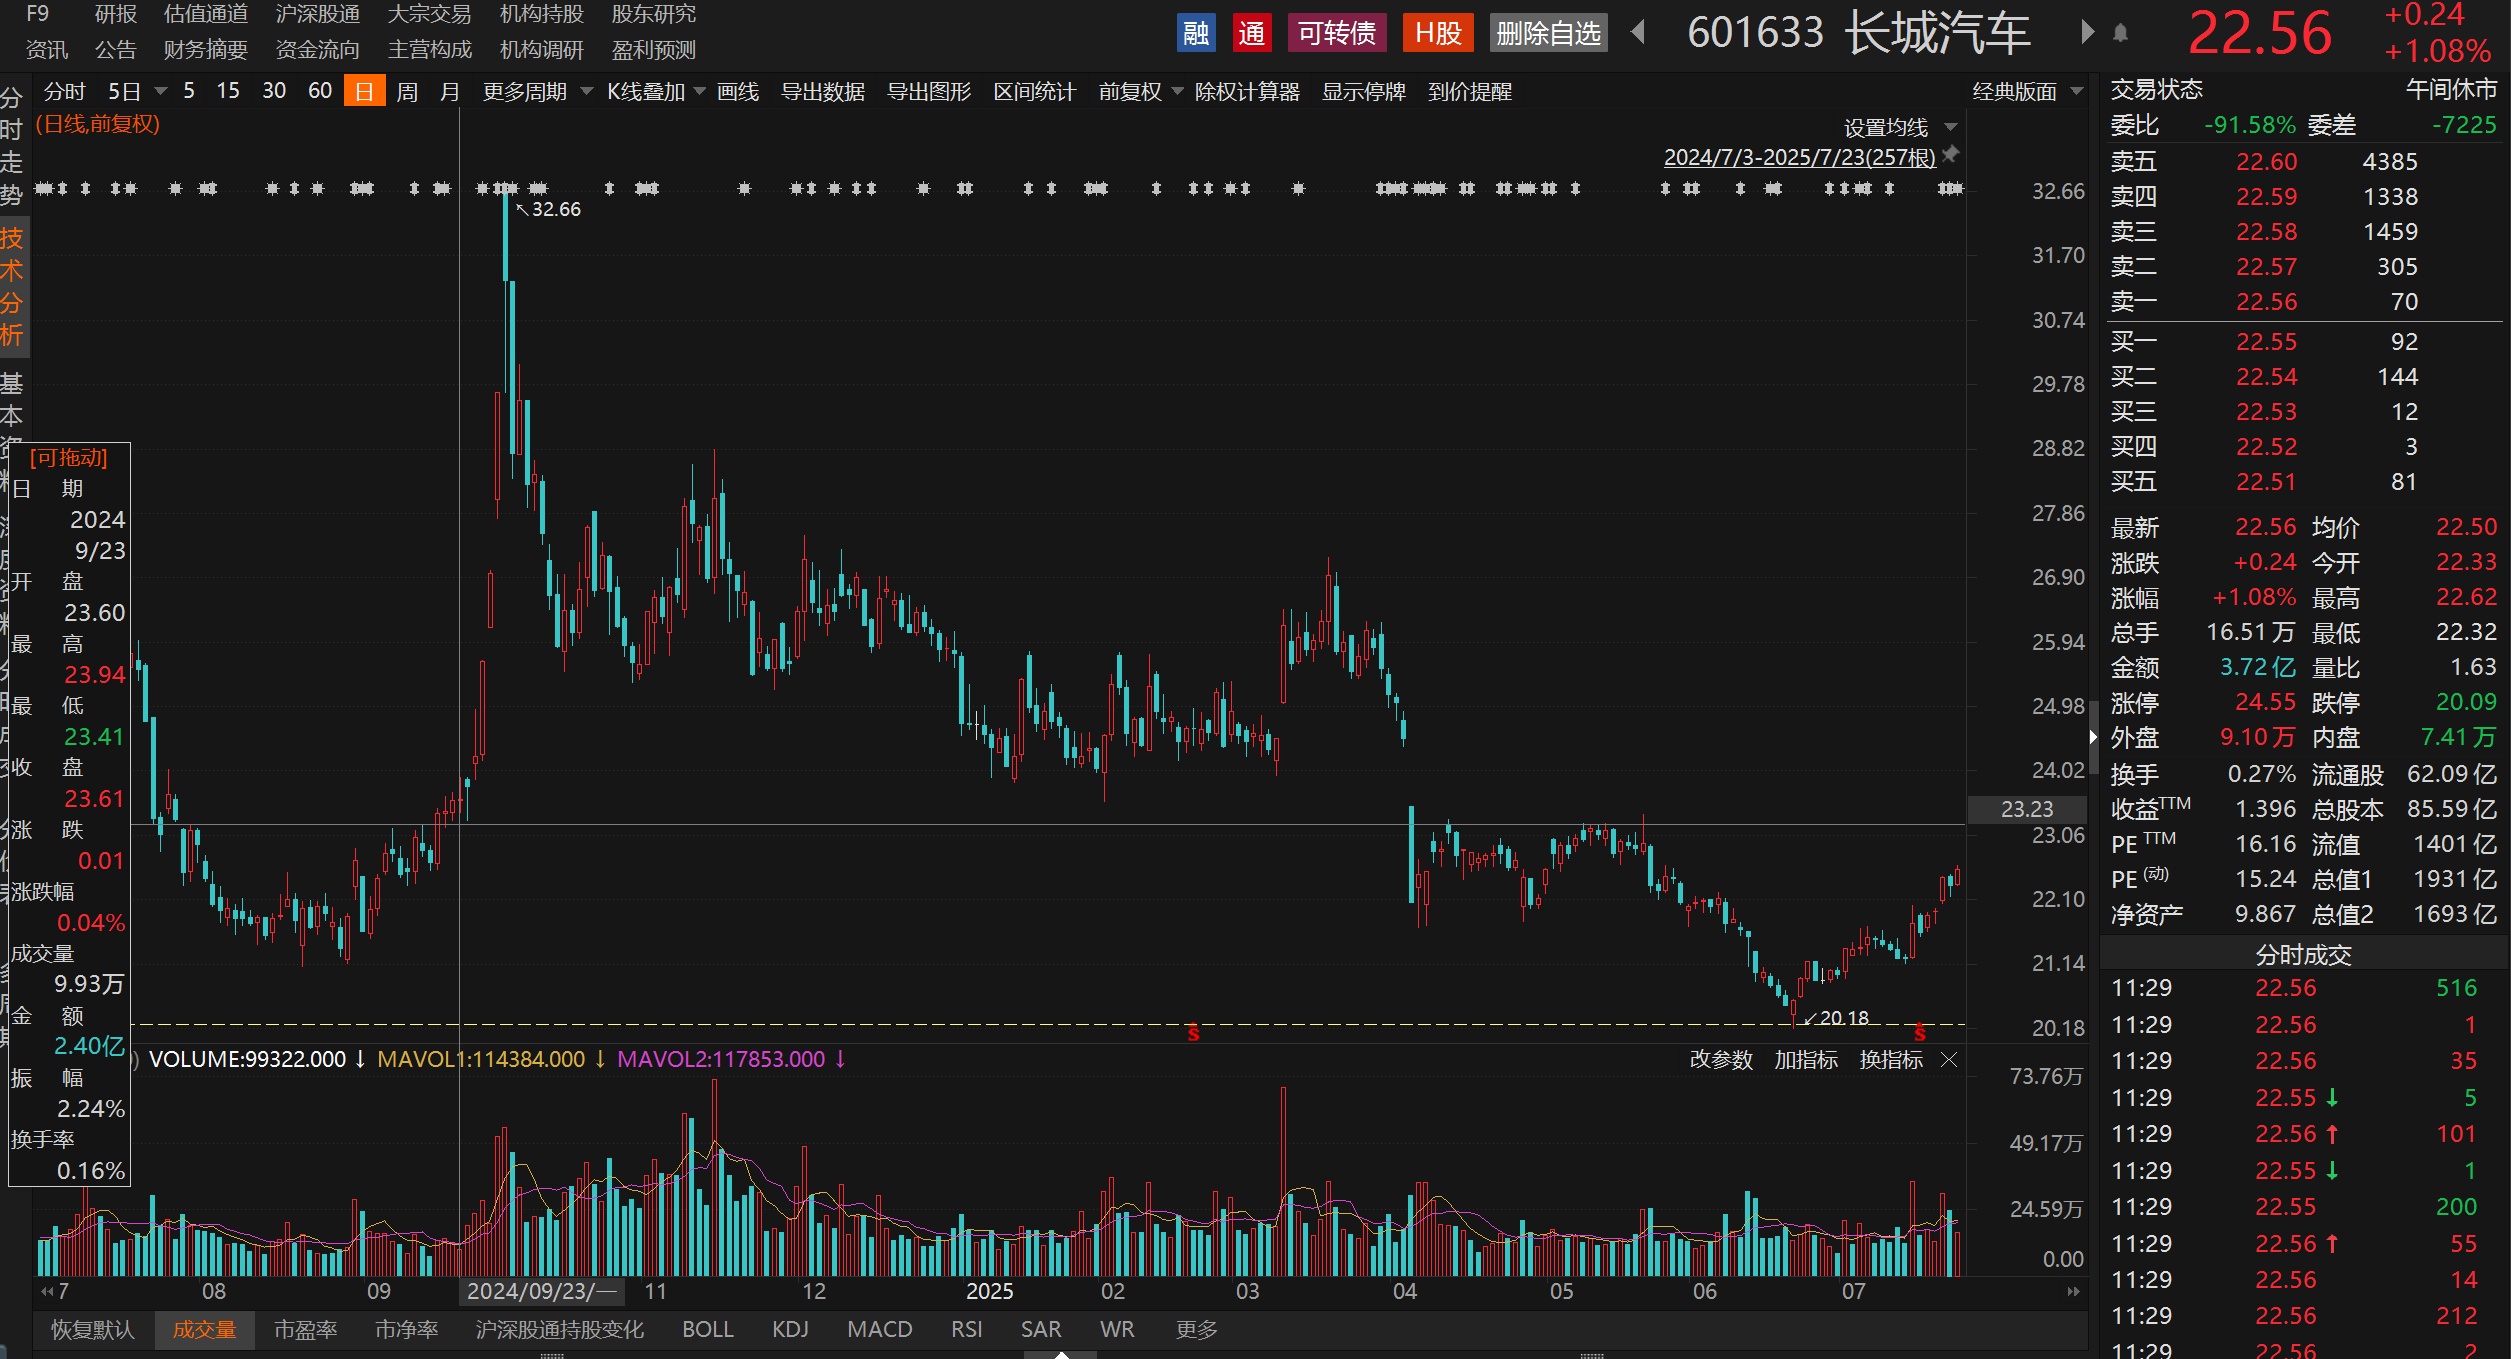The width and height of the screenshot is (2511, 1359).
Task: Switch to the 市盈率 indicator tab
Action: coord(305,1329)
